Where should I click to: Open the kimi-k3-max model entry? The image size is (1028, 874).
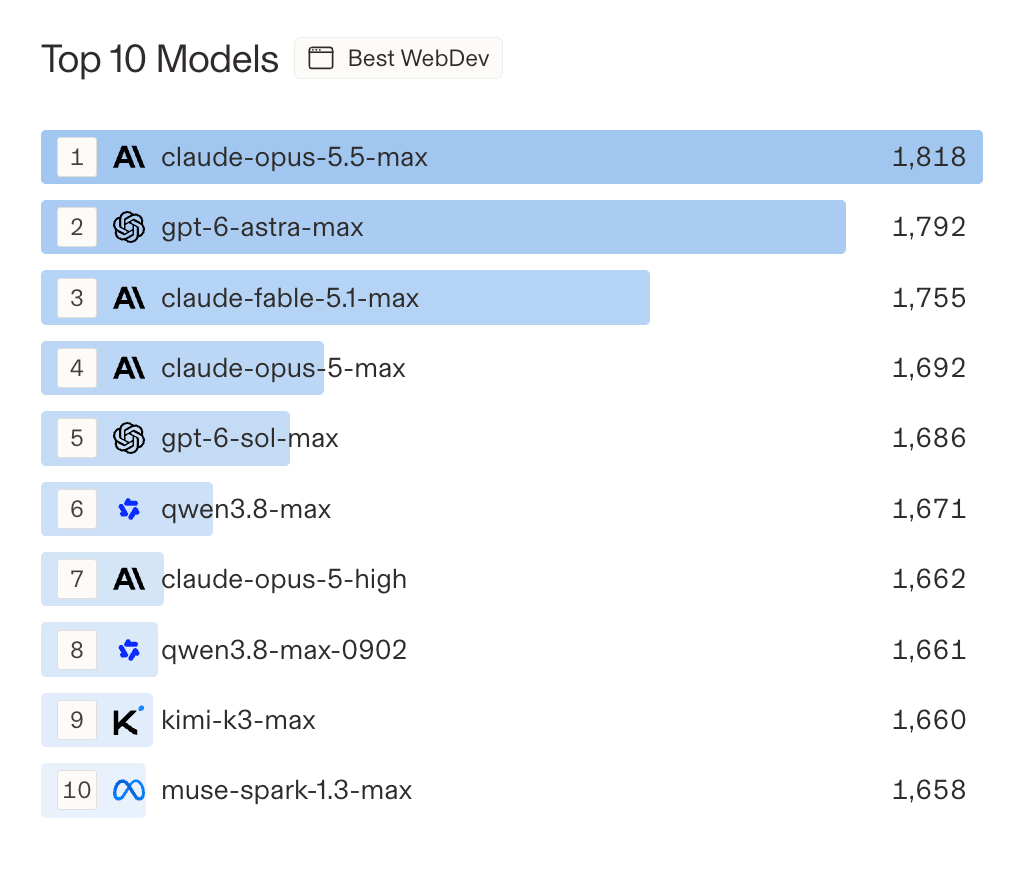511,720
